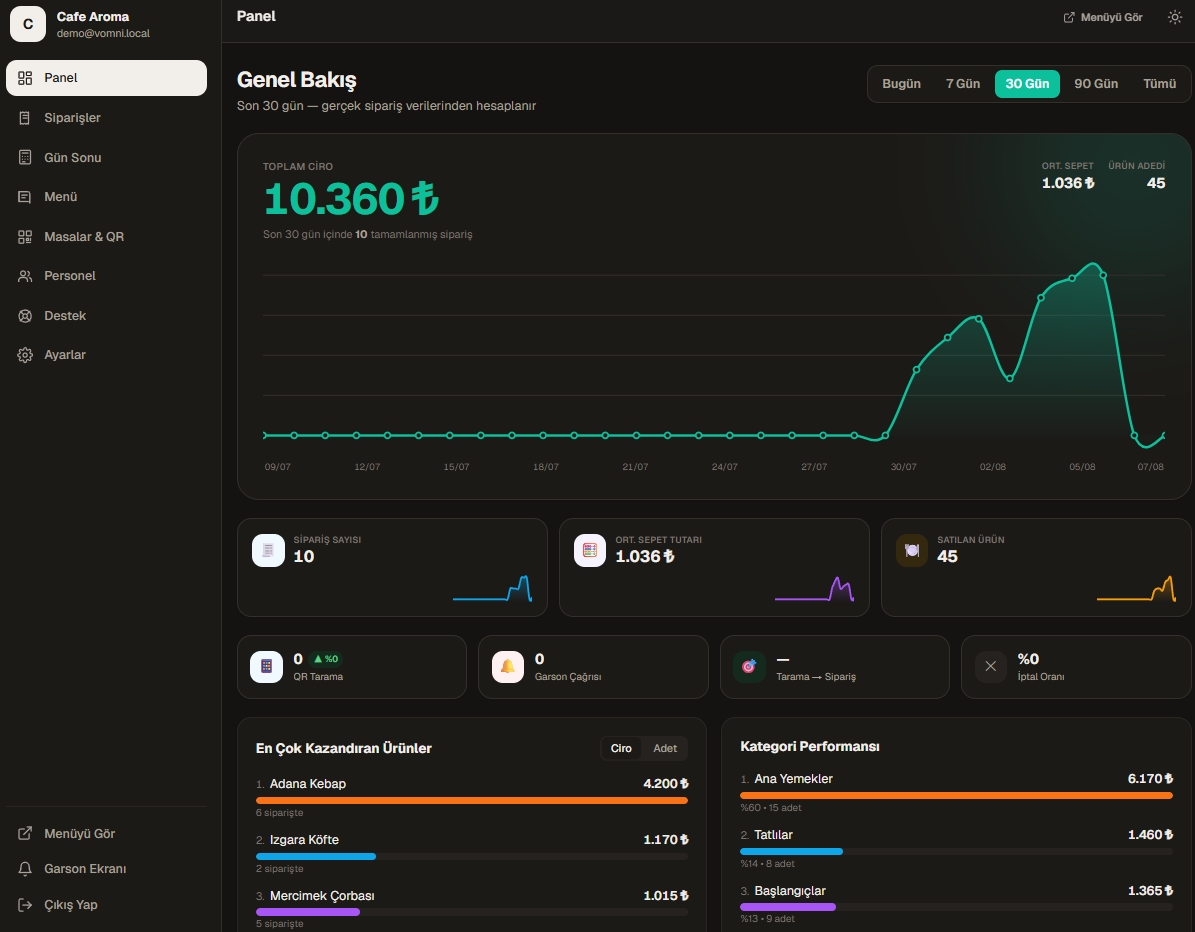Image resolution: width=1195 pixels, height=932 pixels.
Task: Click the İptal Oranı X icon
Action: coord(991,667)
